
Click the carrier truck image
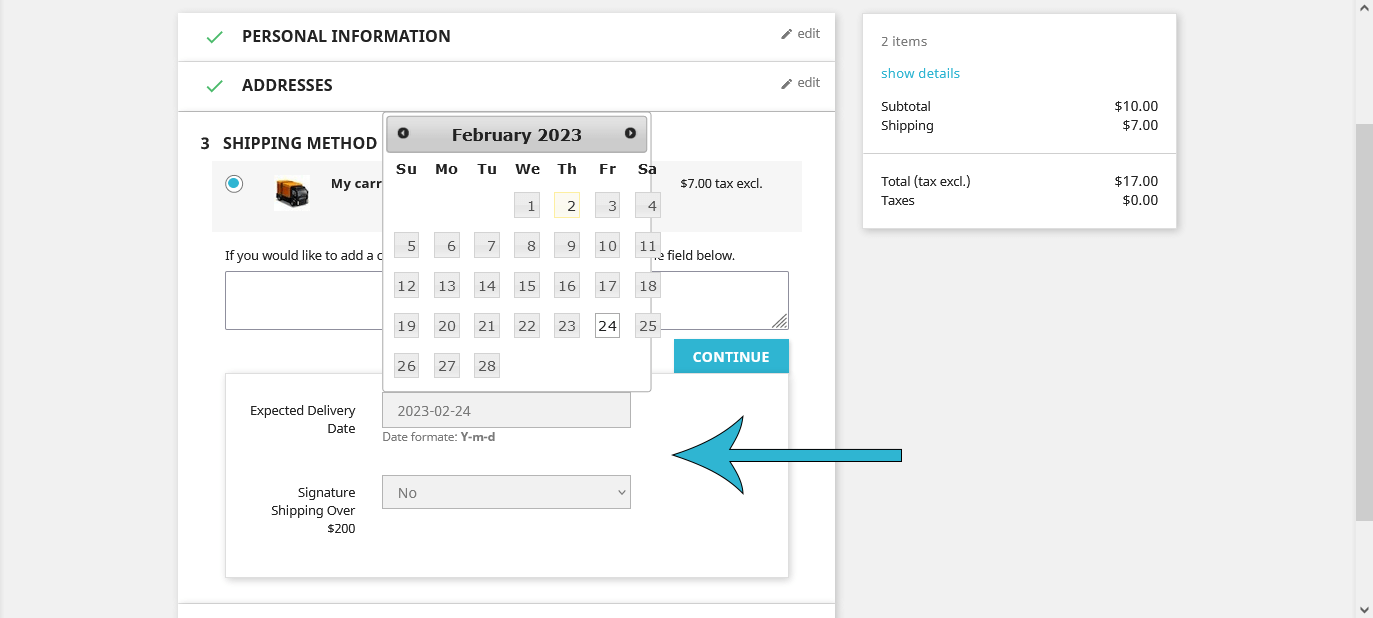point(292,193)
